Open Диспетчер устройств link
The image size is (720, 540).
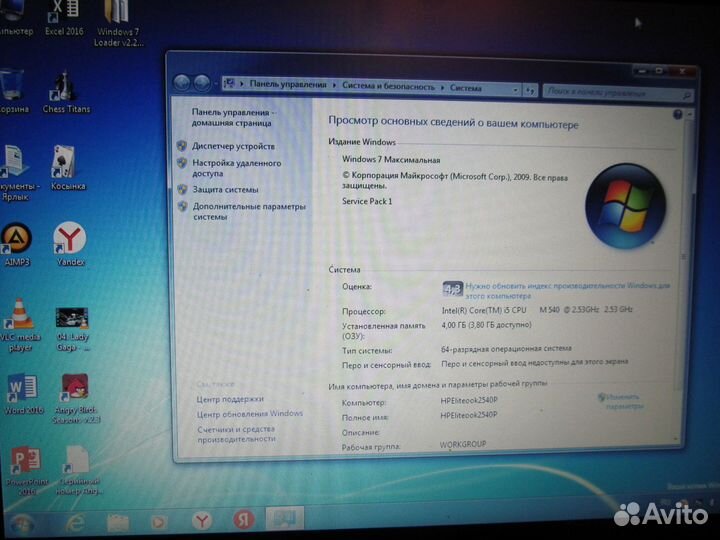click(233, 146)
